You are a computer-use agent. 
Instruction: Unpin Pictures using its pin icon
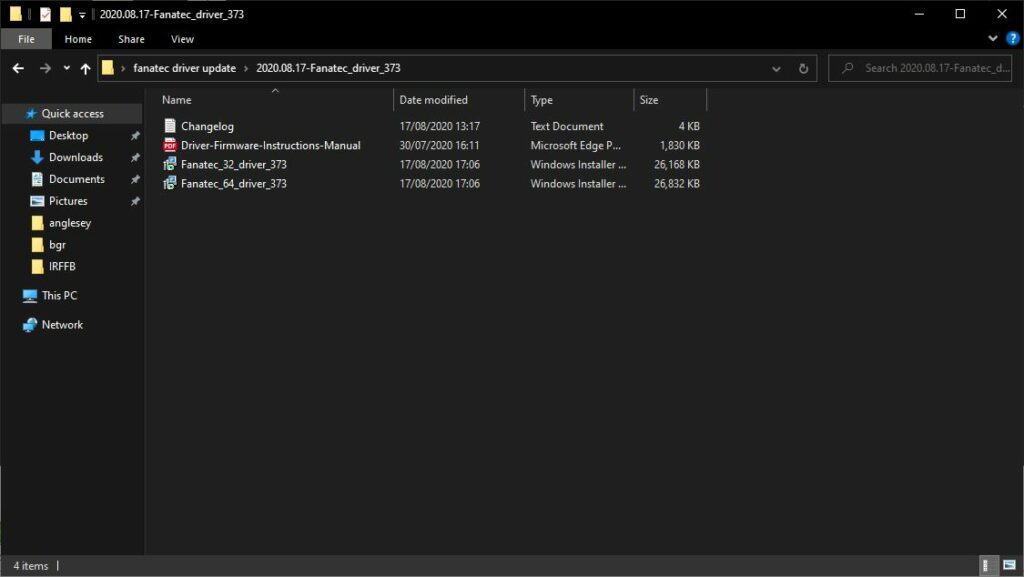[135, 201]
